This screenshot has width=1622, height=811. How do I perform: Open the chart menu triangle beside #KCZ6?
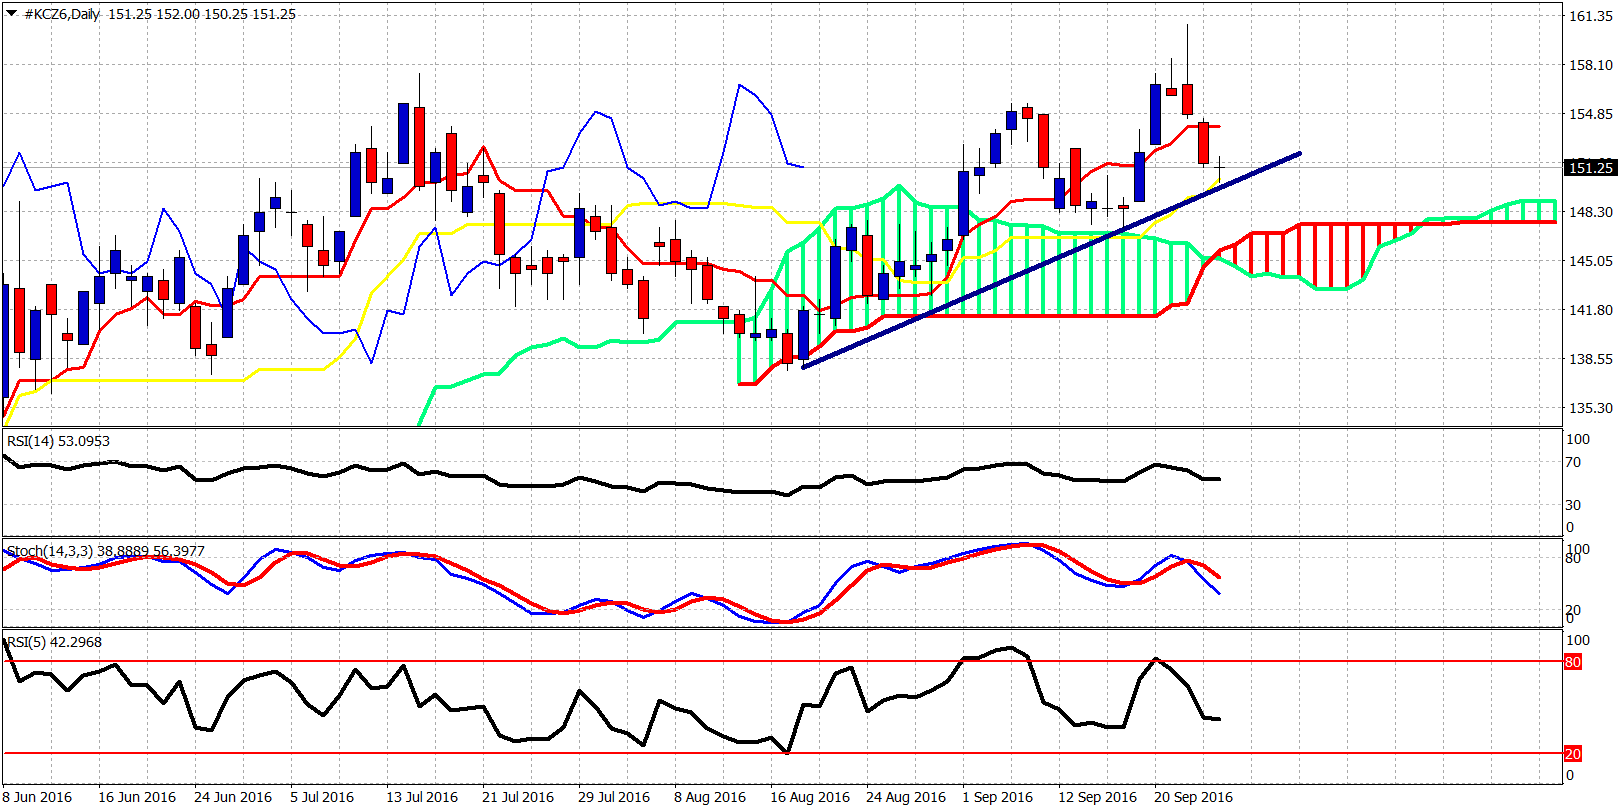(12, 14)
